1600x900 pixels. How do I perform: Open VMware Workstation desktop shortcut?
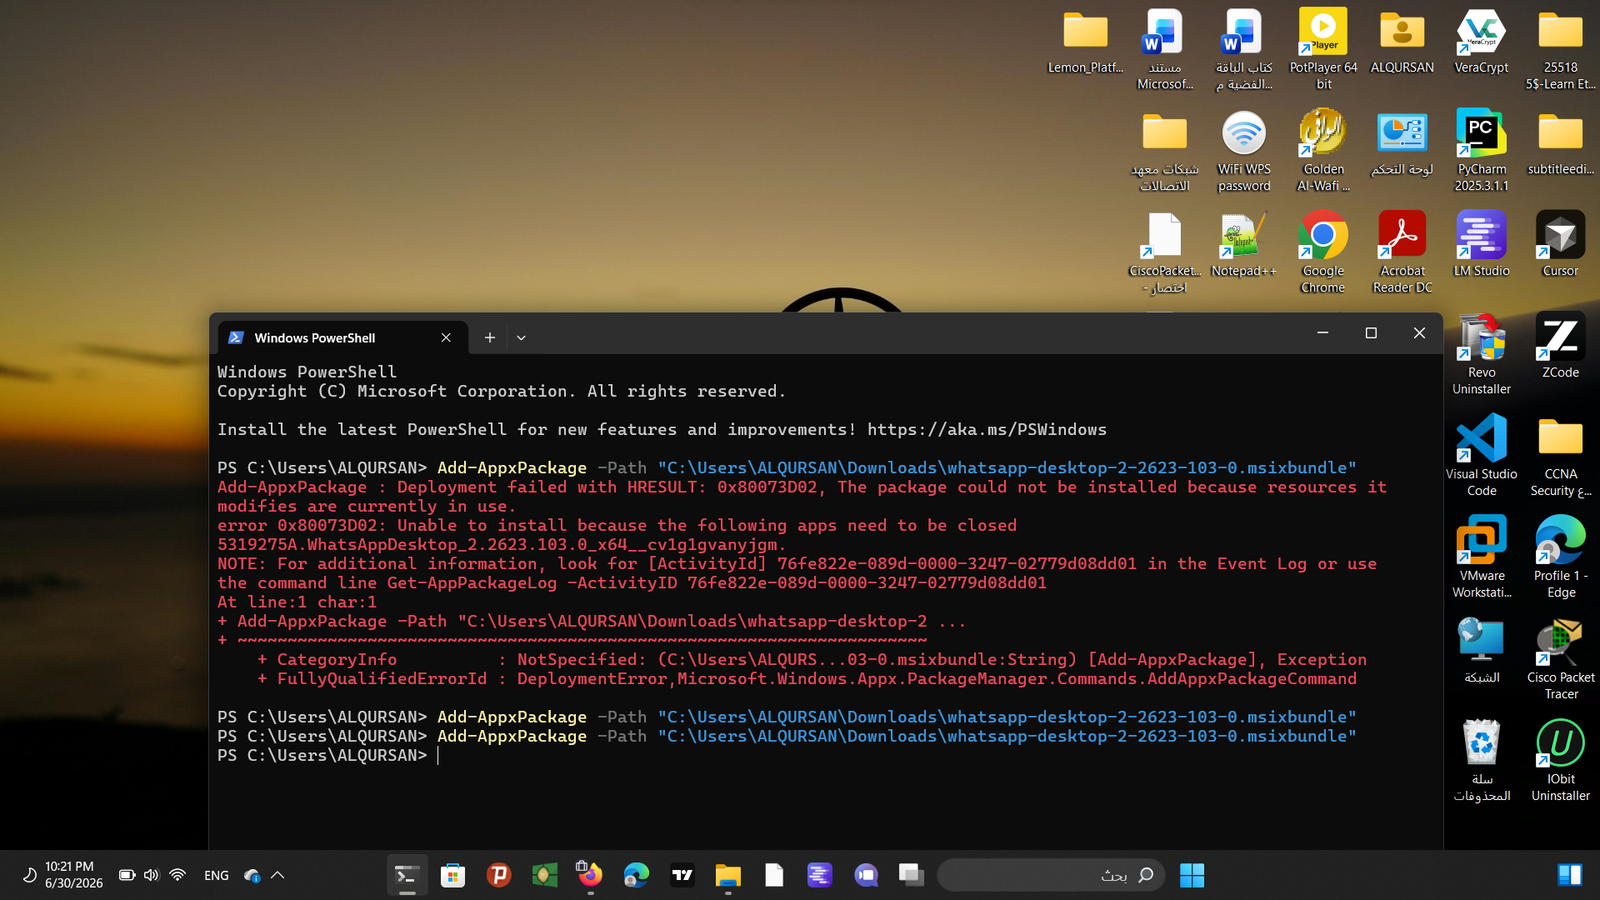1481,558
